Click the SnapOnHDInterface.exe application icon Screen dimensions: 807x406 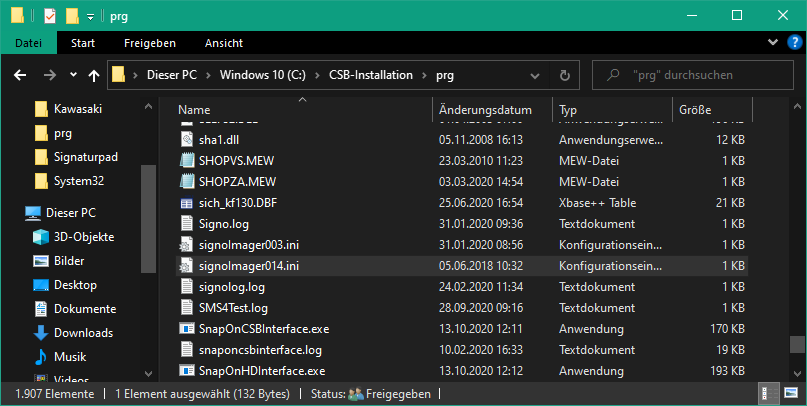pyautogui.click(x=186, y=370)
